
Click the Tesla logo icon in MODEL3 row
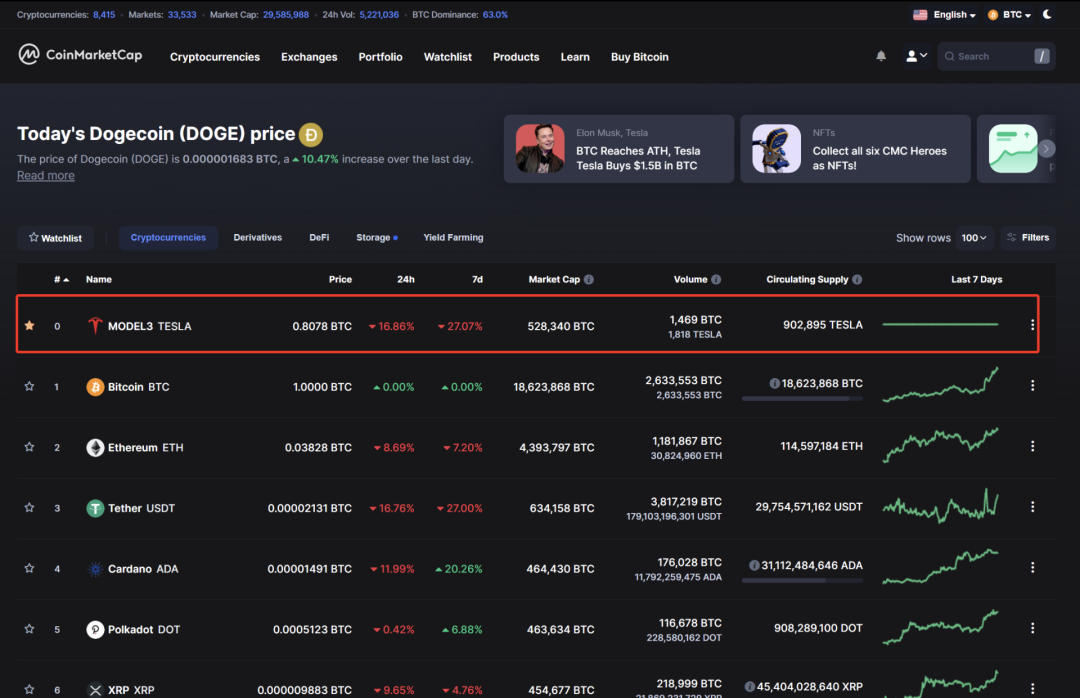[x=95, y=325]
